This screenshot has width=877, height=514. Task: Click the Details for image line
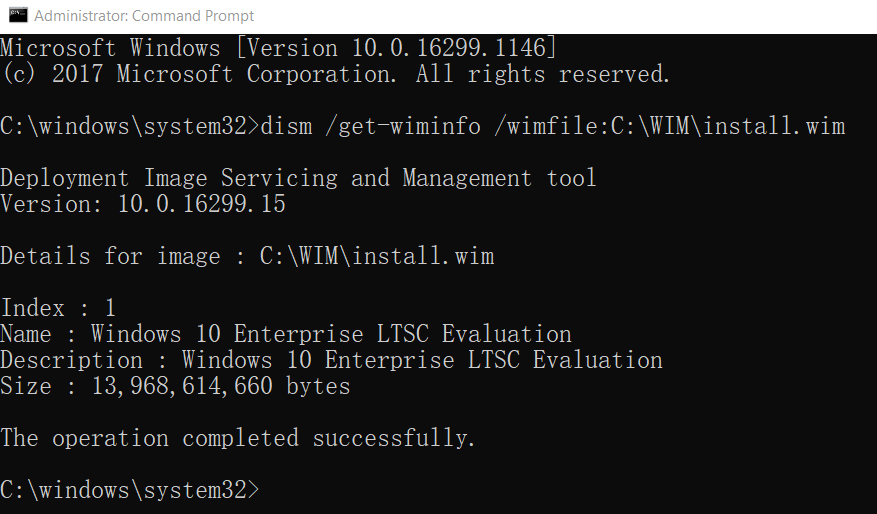247,256
